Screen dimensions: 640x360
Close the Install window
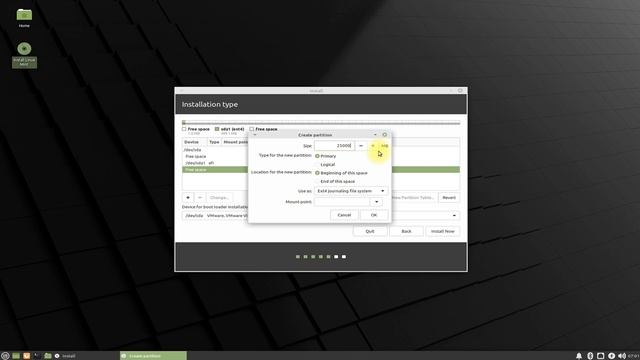tap(460, 91)
